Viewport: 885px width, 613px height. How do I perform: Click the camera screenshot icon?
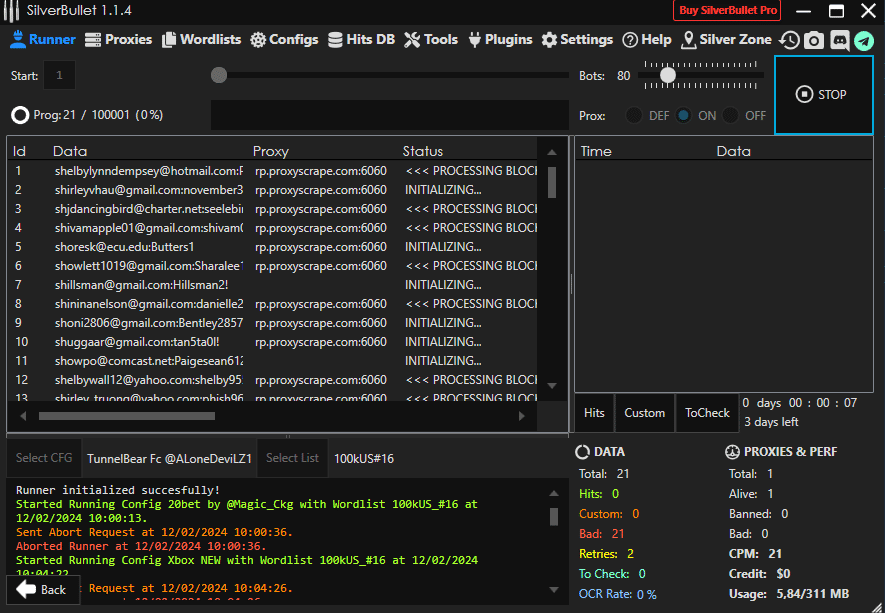[814, 40]
